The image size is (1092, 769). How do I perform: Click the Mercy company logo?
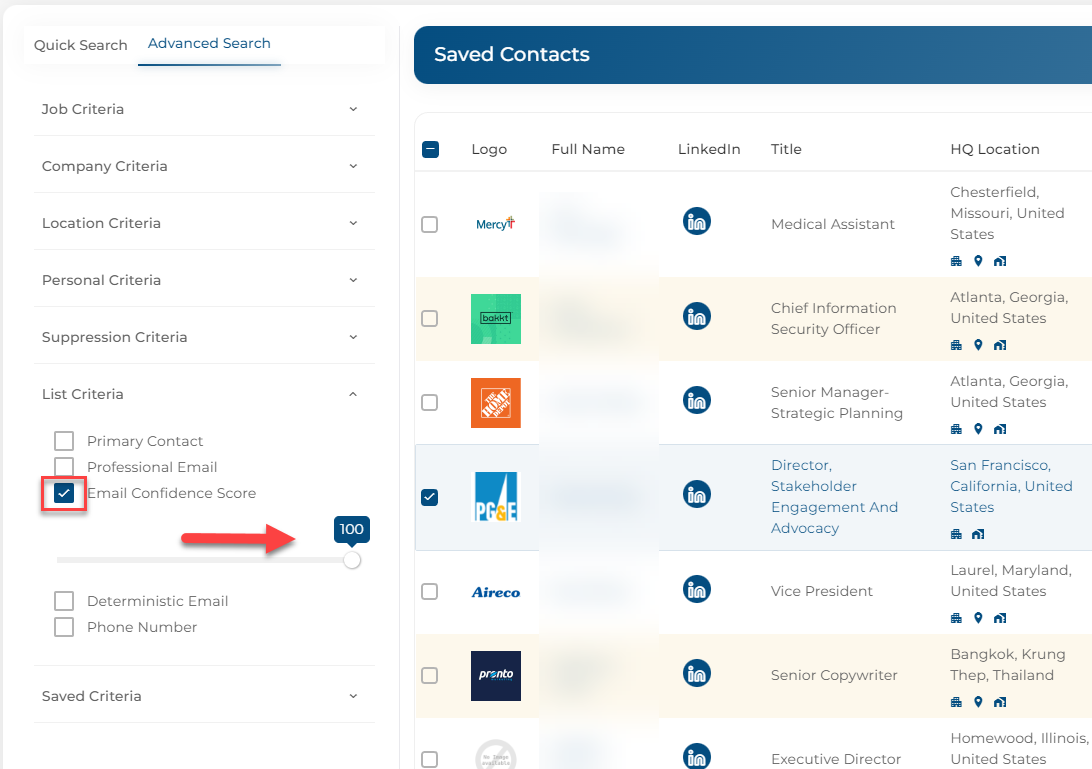point(495,224)
